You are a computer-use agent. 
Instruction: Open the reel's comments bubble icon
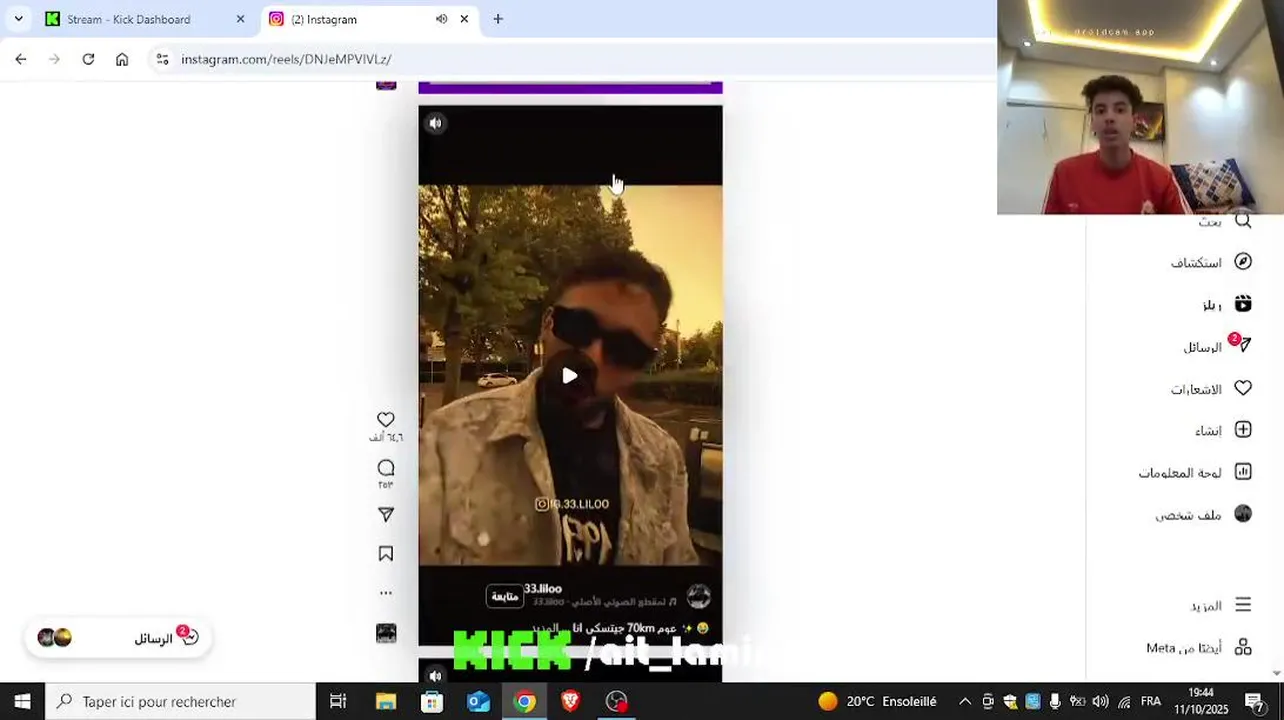386,468
